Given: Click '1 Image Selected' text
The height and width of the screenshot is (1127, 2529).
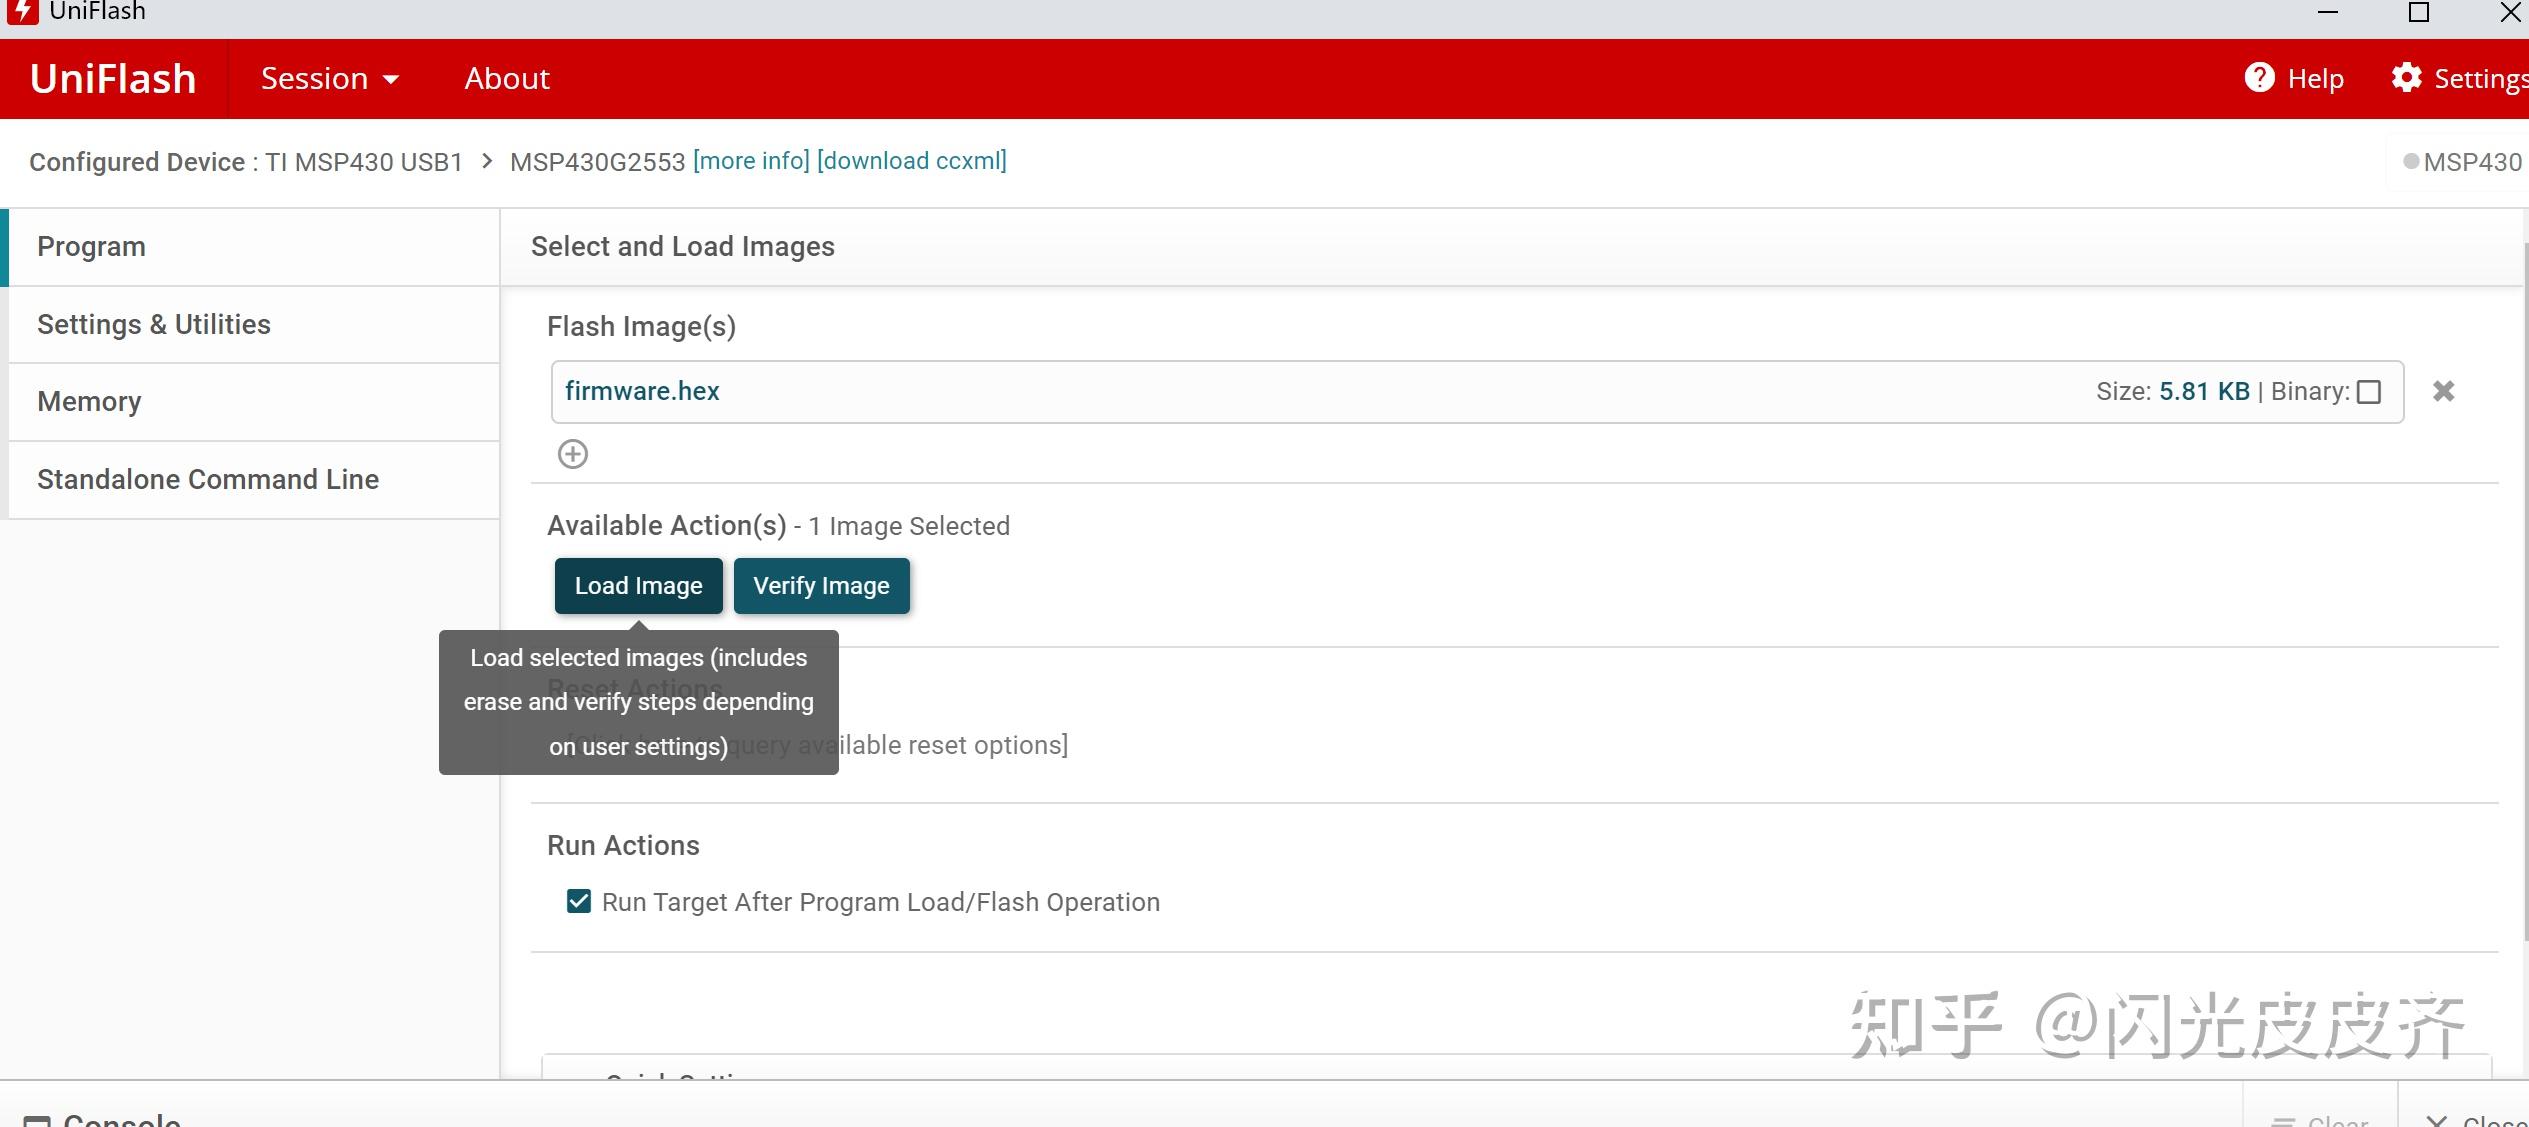Looking at the screenshot, I should 909,526.
